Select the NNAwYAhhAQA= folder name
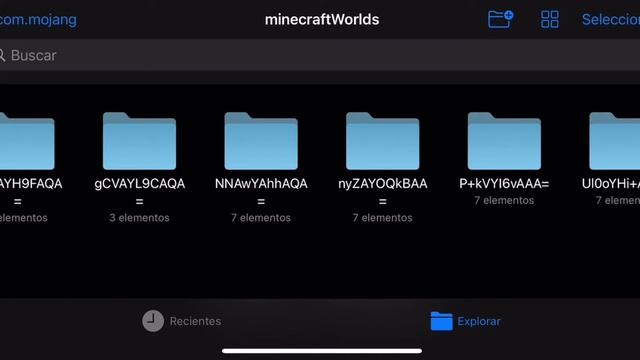640x360 pixels. coord(261,192)
